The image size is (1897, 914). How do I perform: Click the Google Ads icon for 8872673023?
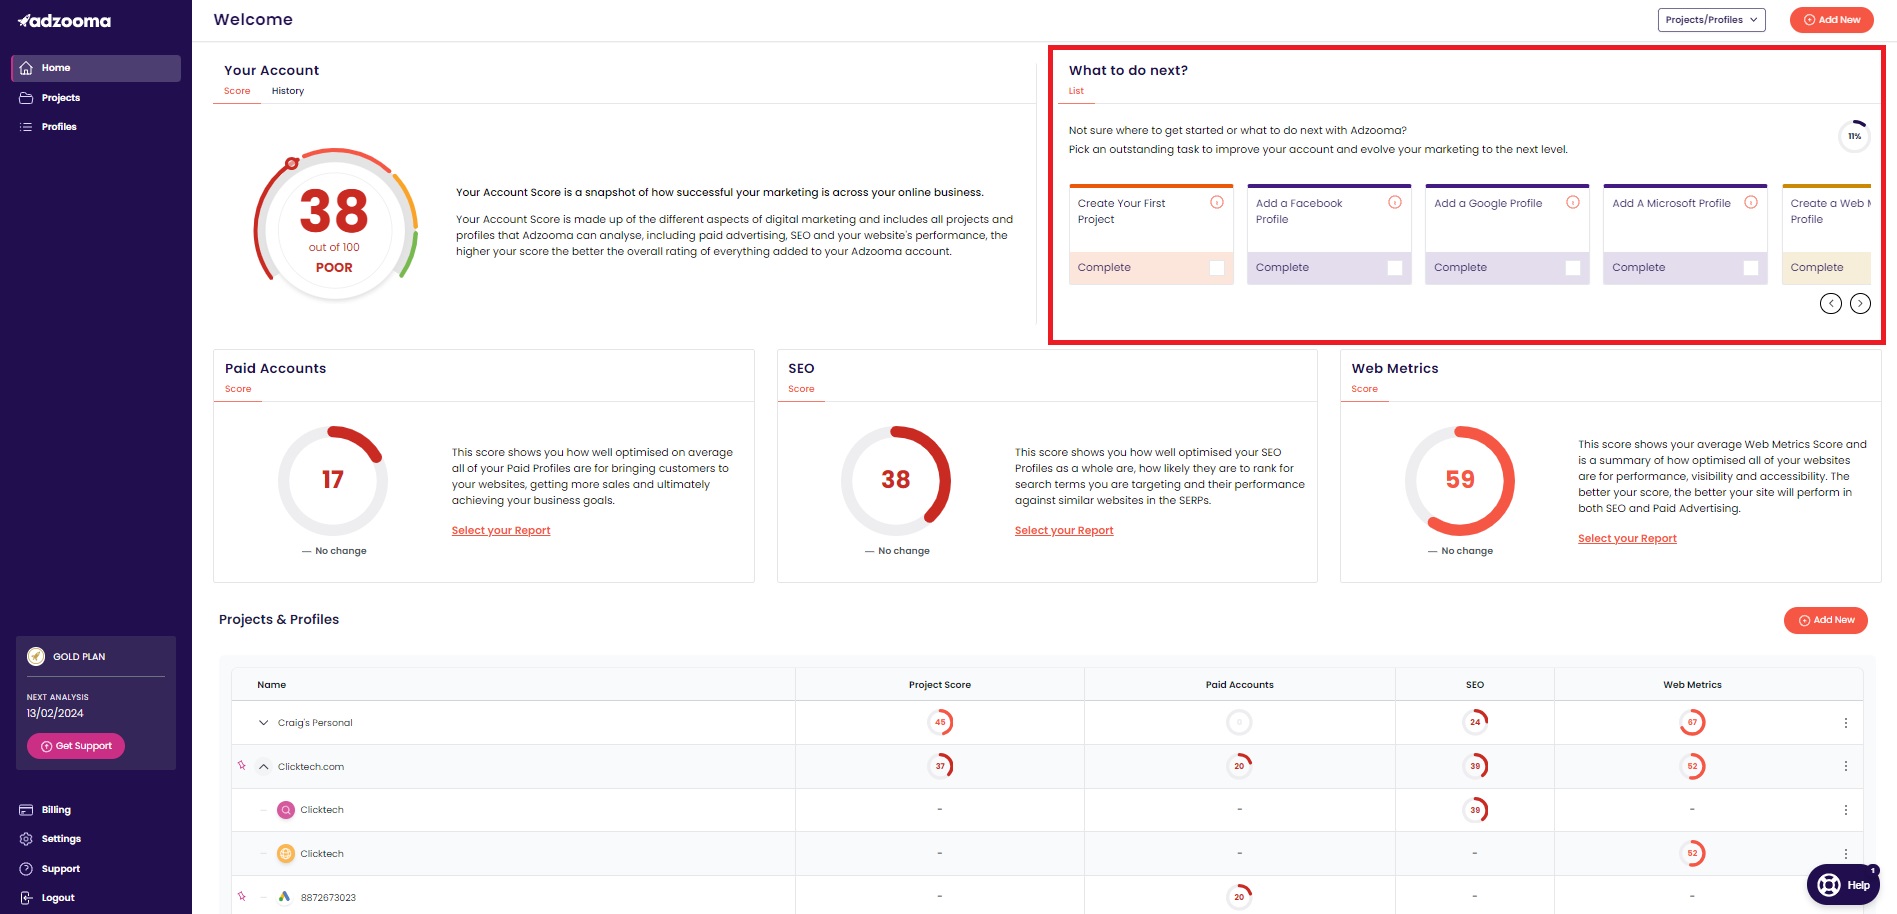[x=285, y=897]
